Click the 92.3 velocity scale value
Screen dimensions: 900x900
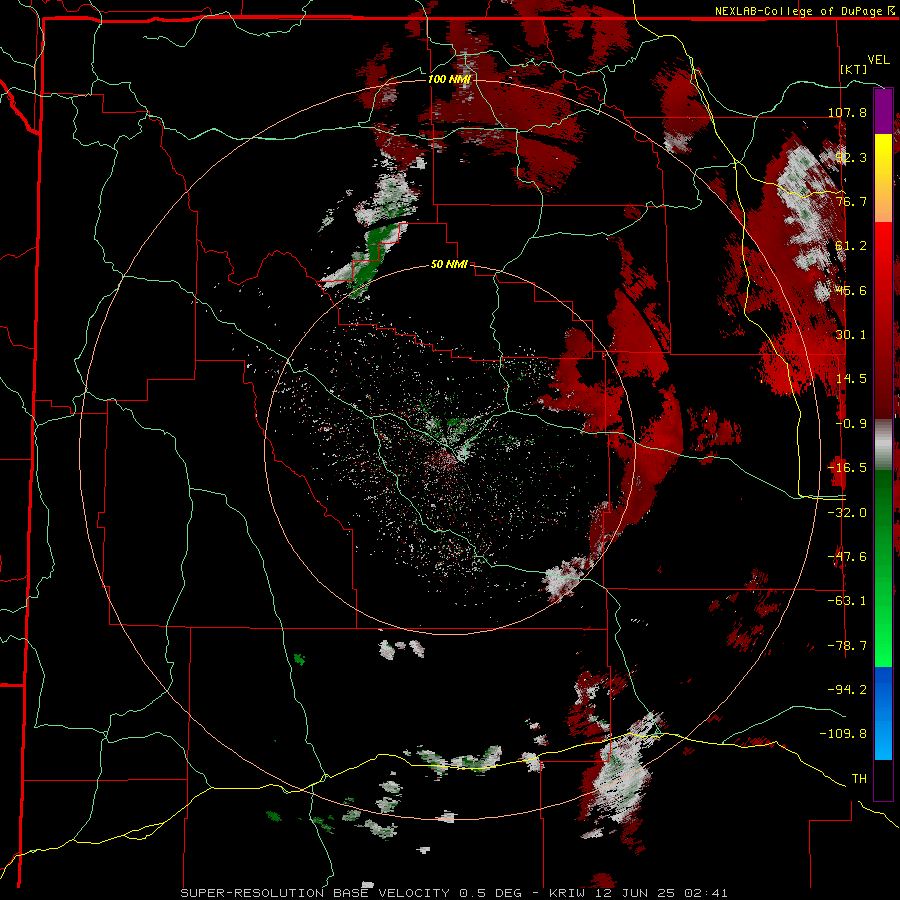pos(851,157)
